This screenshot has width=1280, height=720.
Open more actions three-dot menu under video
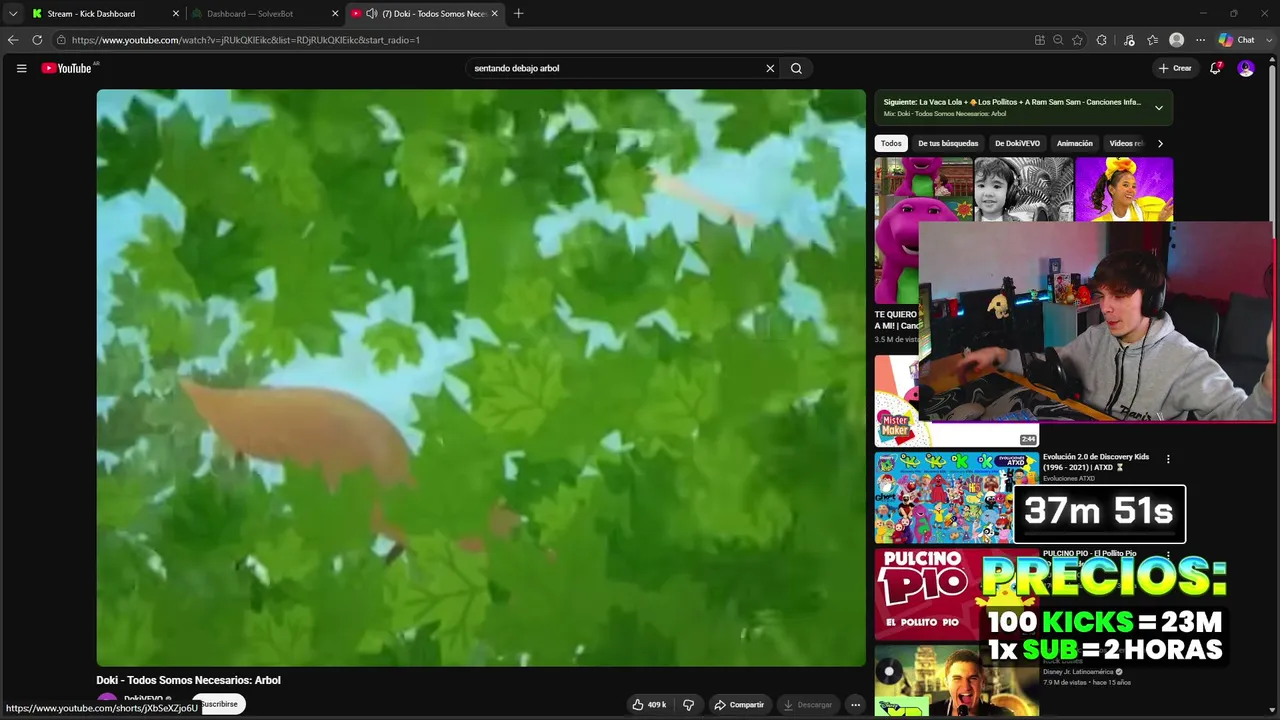(855, 705)
